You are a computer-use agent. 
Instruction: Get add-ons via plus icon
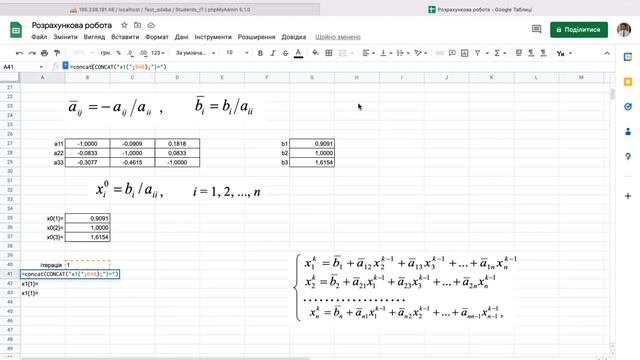(x=628, y=196)
